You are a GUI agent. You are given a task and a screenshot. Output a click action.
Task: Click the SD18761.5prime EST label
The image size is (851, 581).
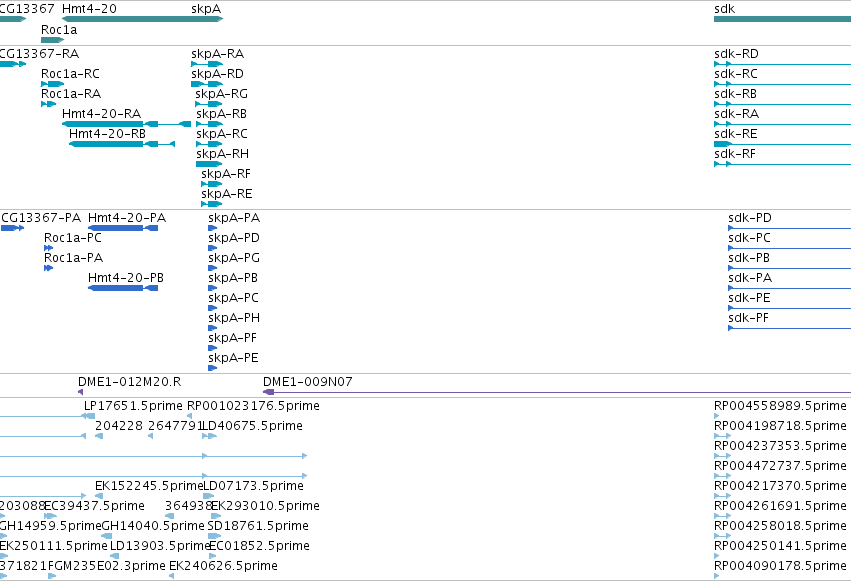pos(258,526)
